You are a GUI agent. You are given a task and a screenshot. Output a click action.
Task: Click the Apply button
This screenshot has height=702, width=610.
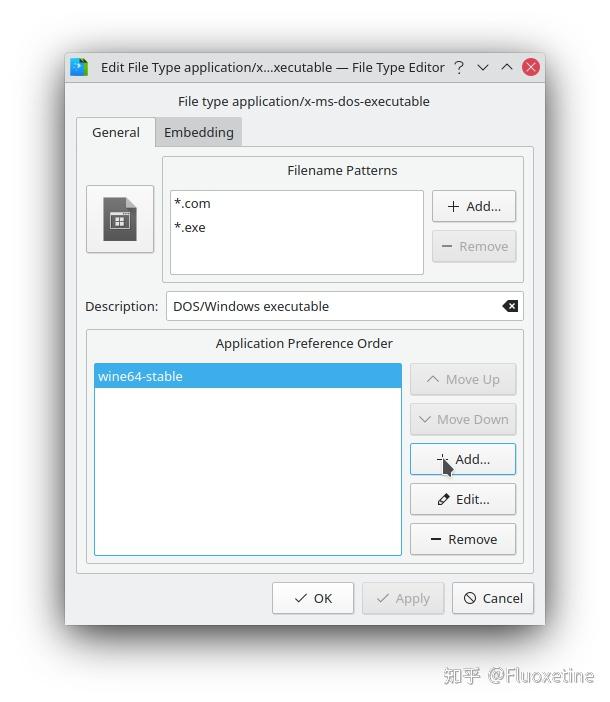pos(403,599)
